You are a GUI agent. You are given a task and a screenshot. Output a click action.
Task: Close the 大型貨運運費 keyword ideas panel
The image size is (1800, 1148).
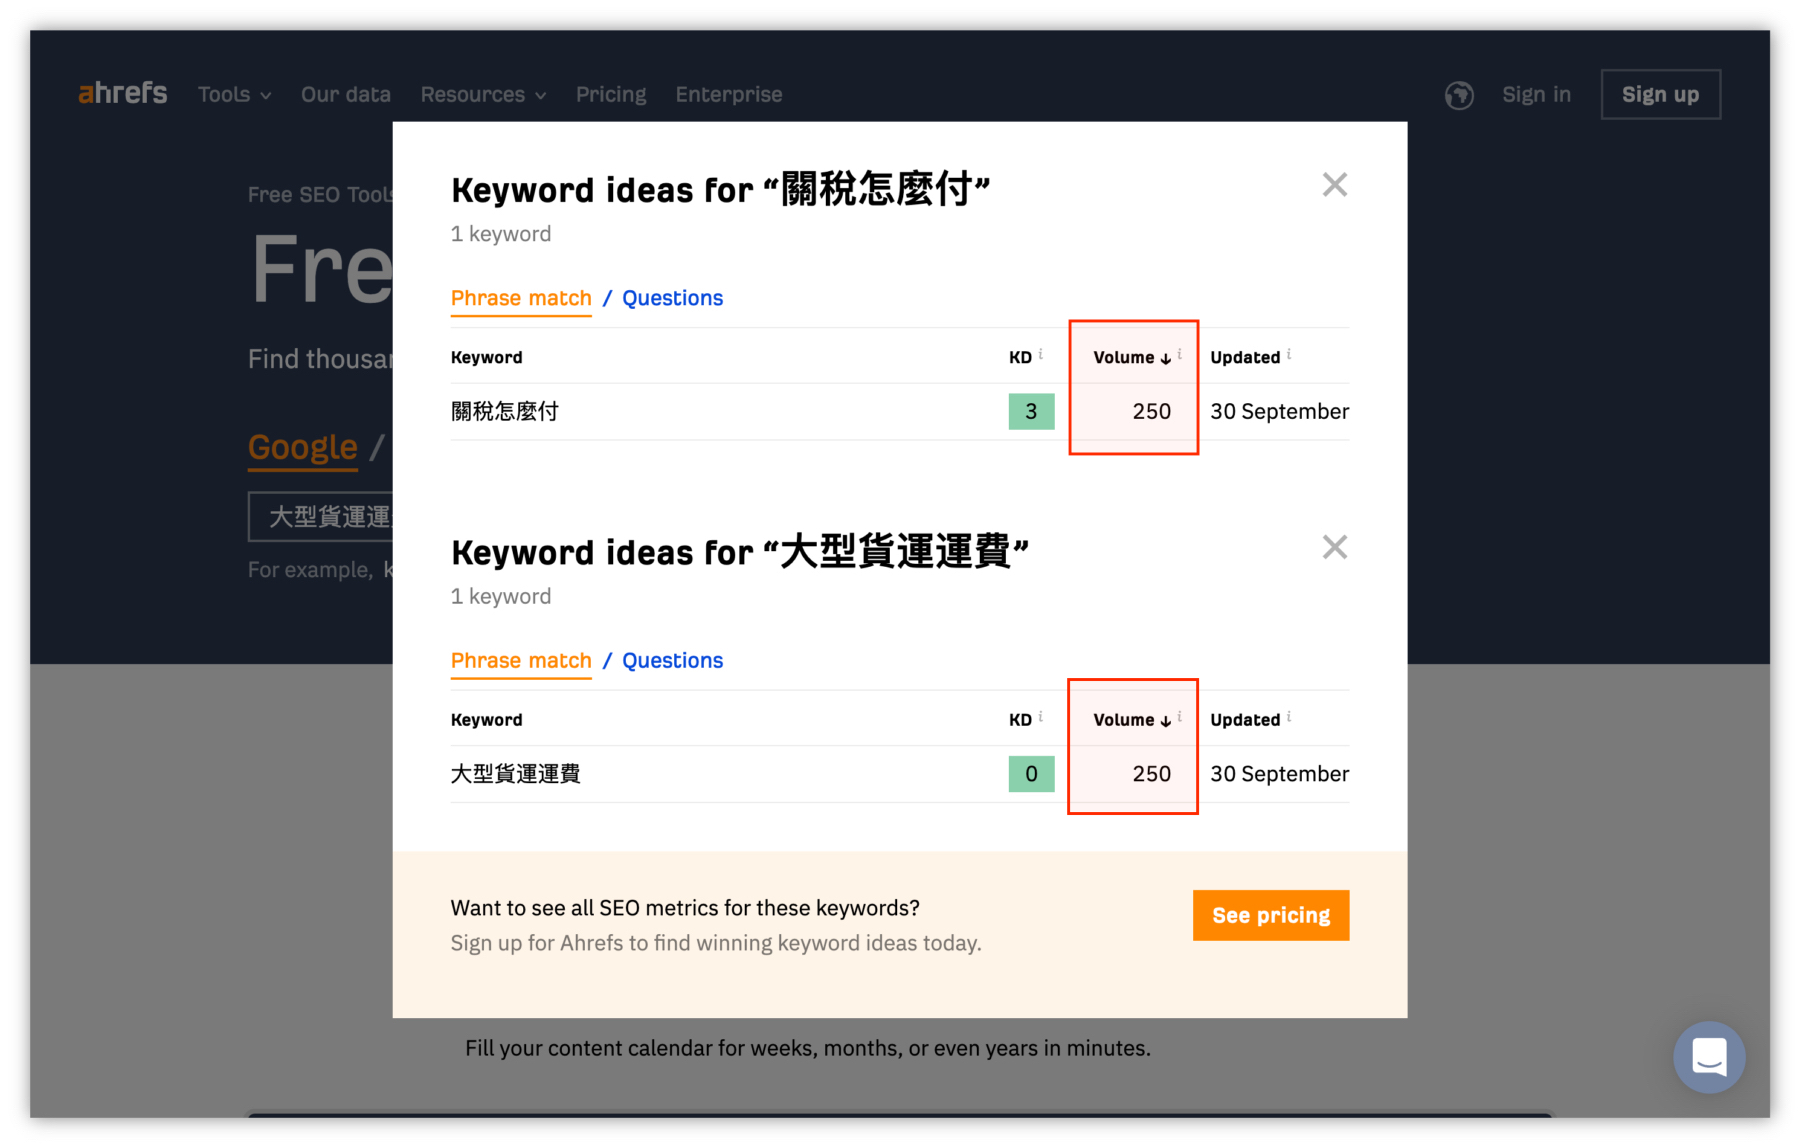(x=1334, y=547)
